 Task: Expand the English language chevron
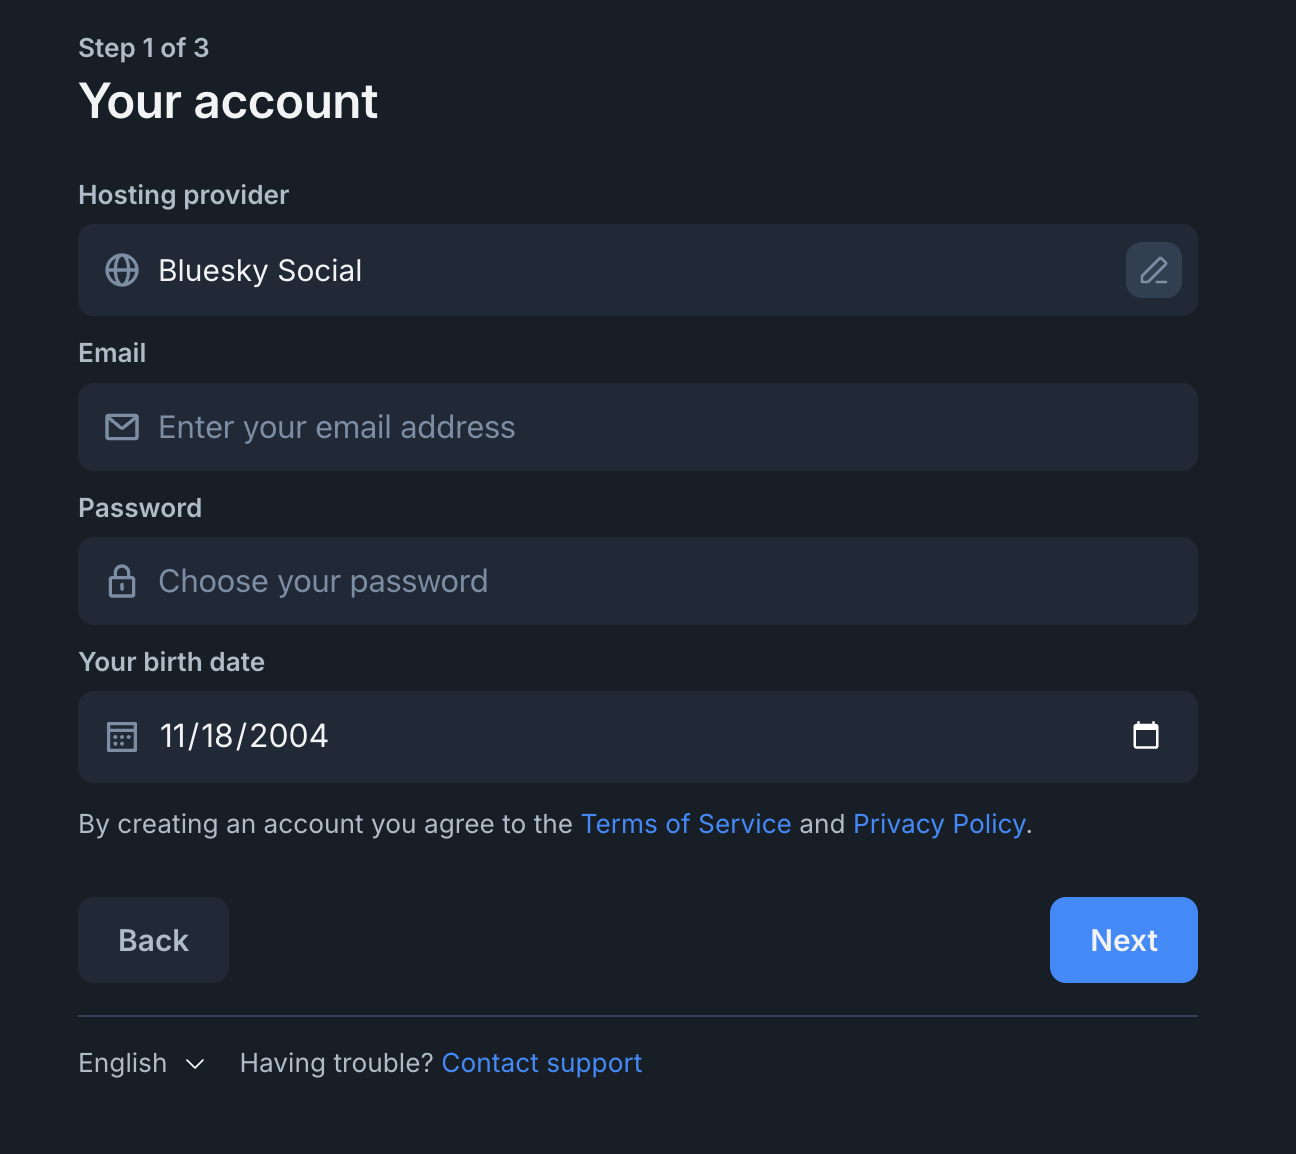(x=195, y=1064)
